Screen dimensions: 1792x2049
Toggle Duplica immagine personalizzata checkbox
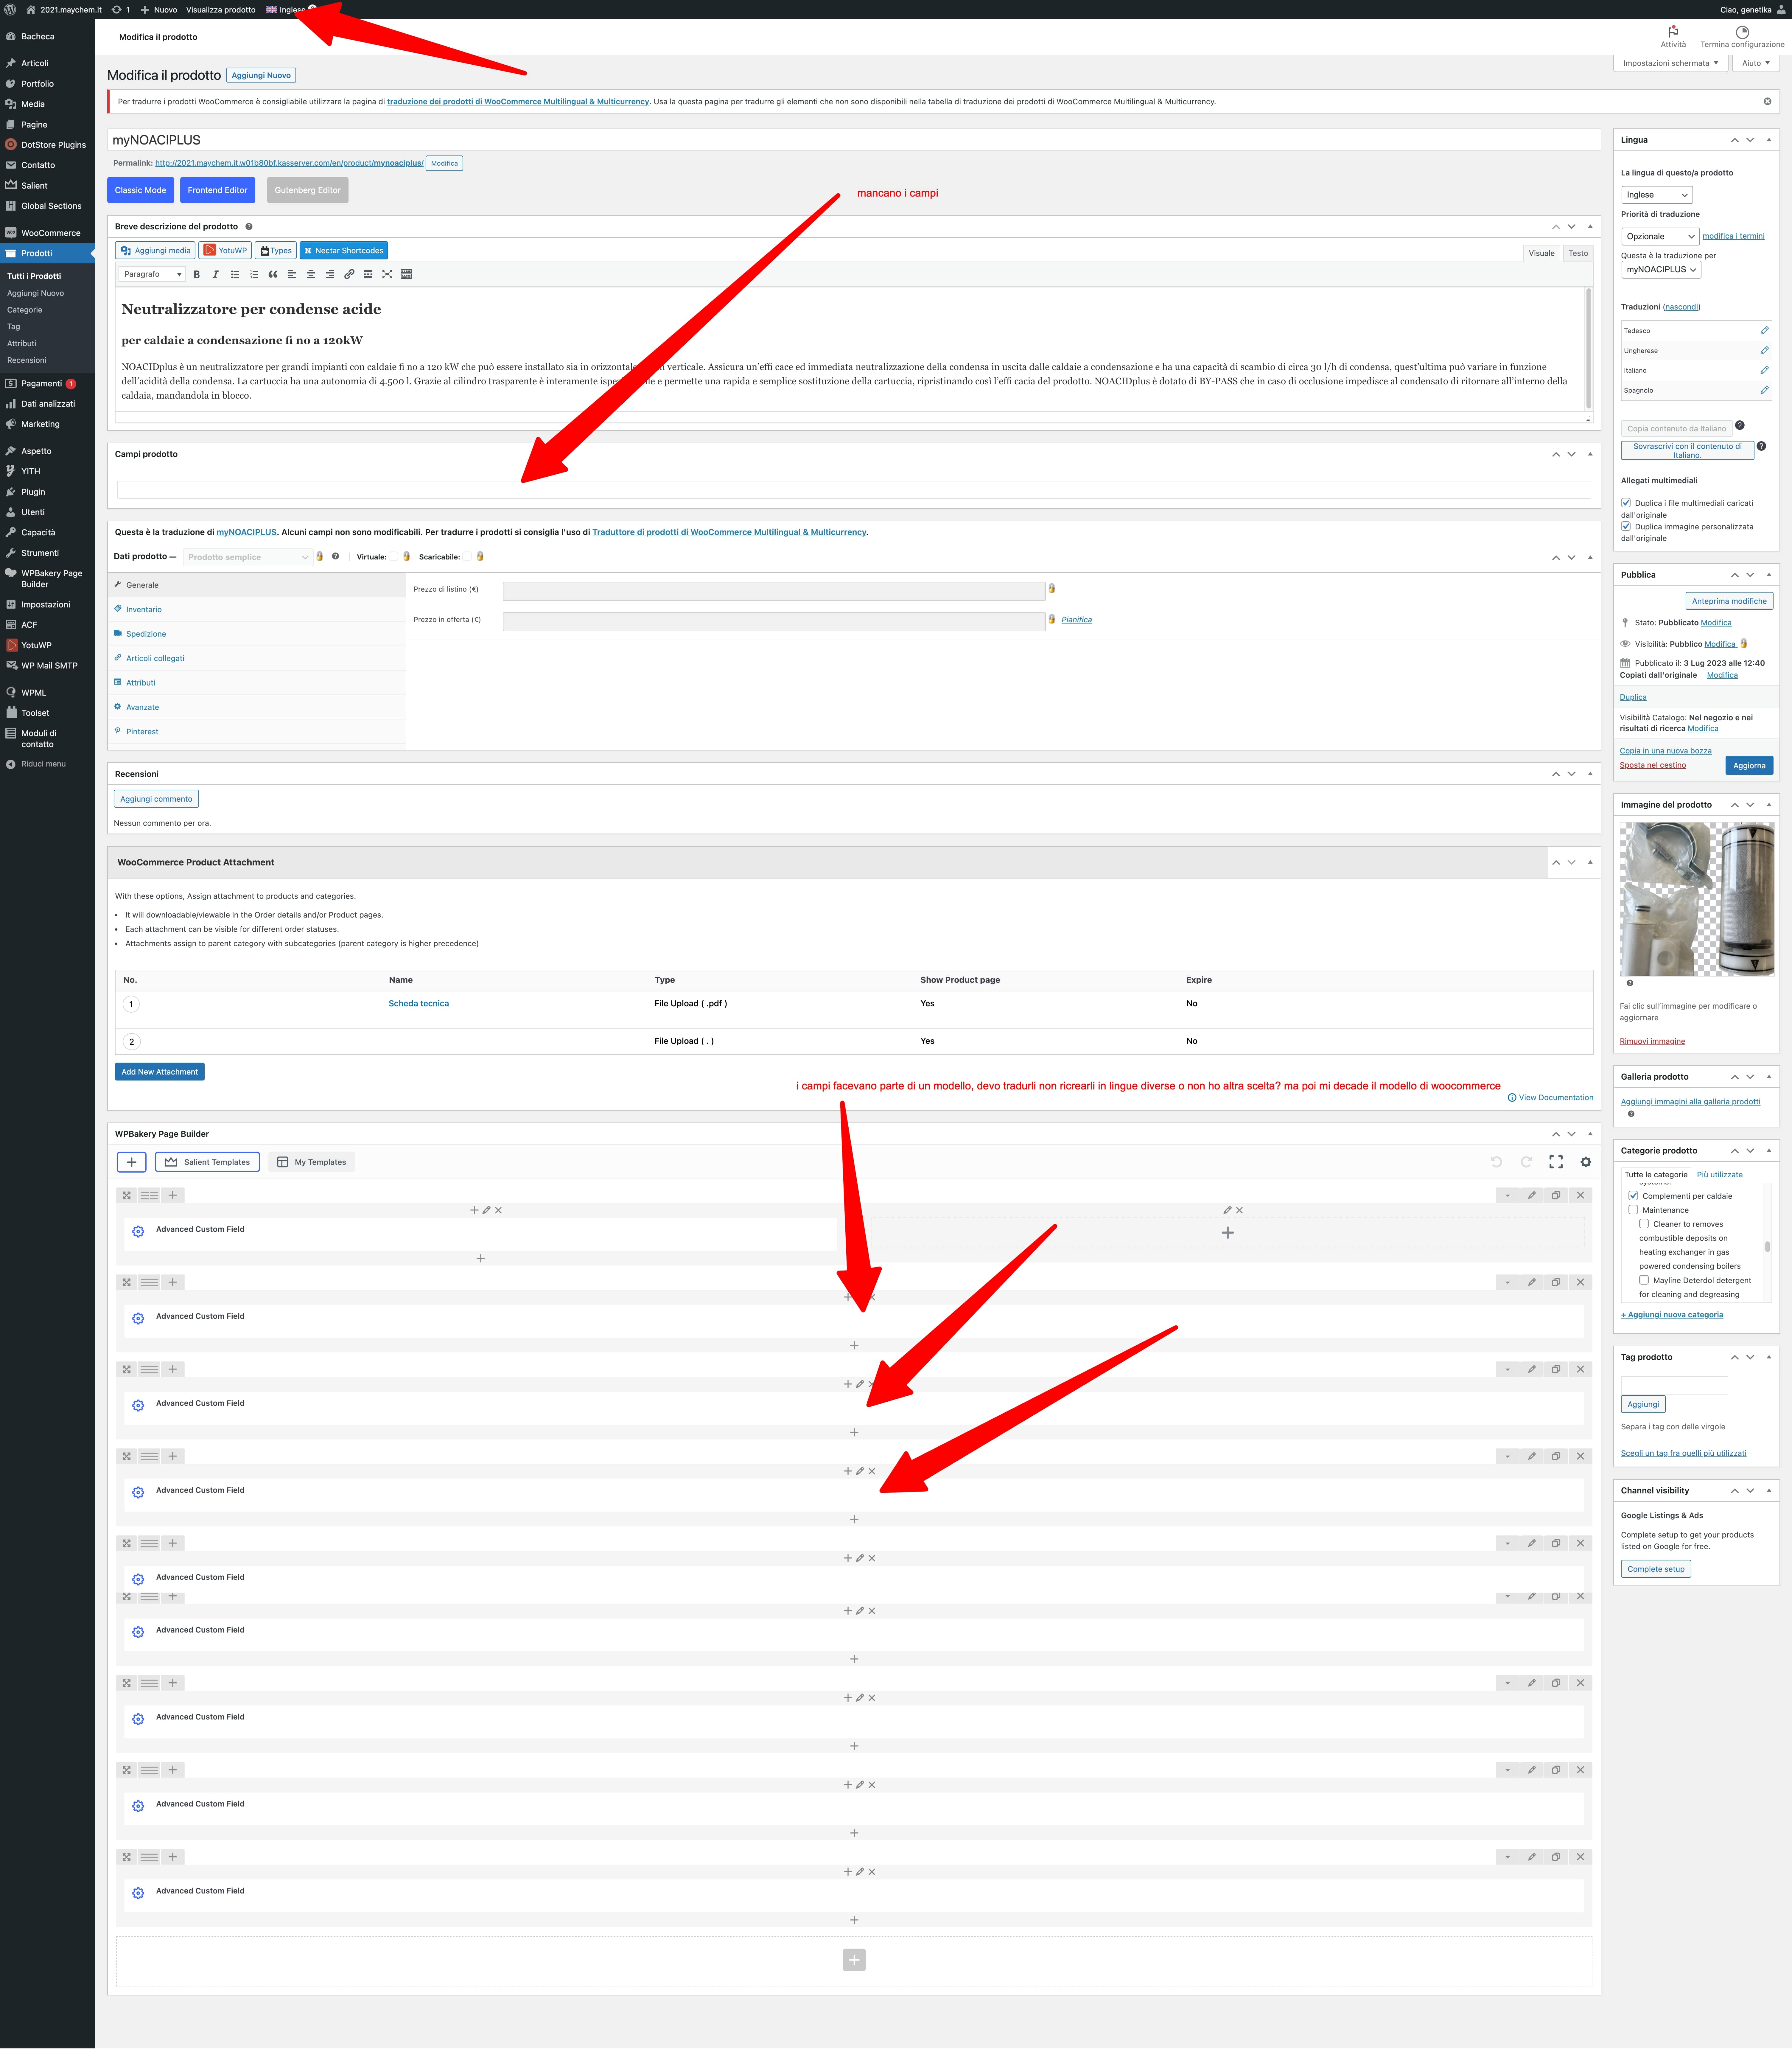[x=1626, y=526]
